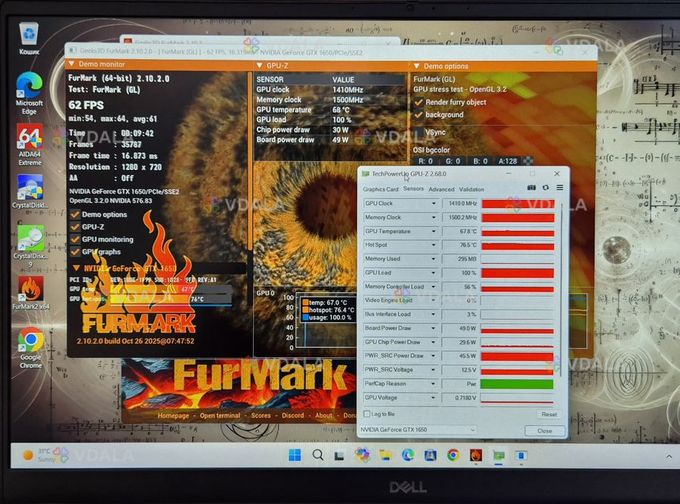680x504 pixels.
Task: Collapse the NVIDIA GeForce GTX 1650 section
Action: (x=76, y=268)
